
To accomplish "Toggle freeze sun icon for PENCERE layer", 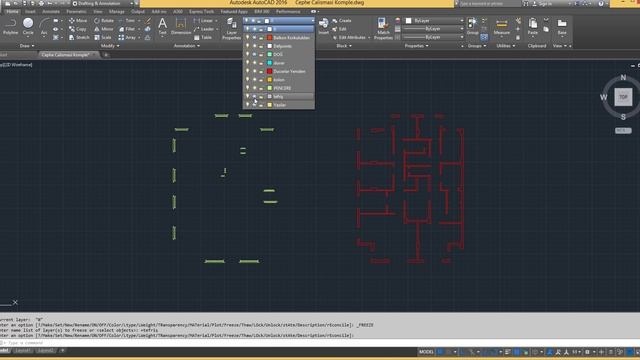I will click(x=254, y=88).
